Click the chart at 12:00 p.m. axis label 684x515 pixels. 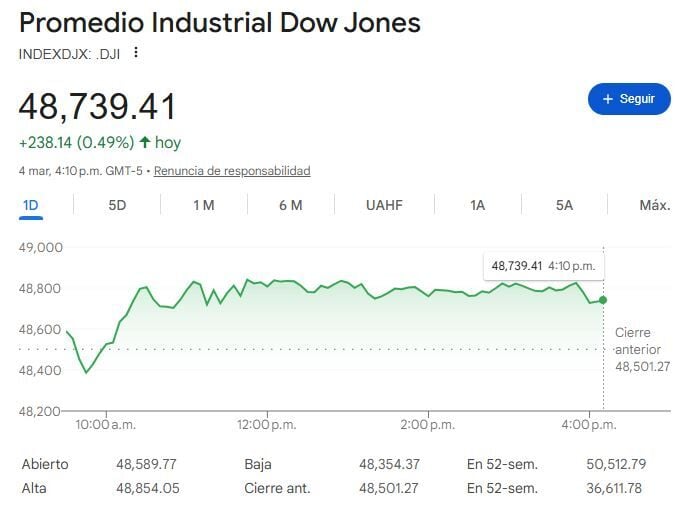(269, 425)
